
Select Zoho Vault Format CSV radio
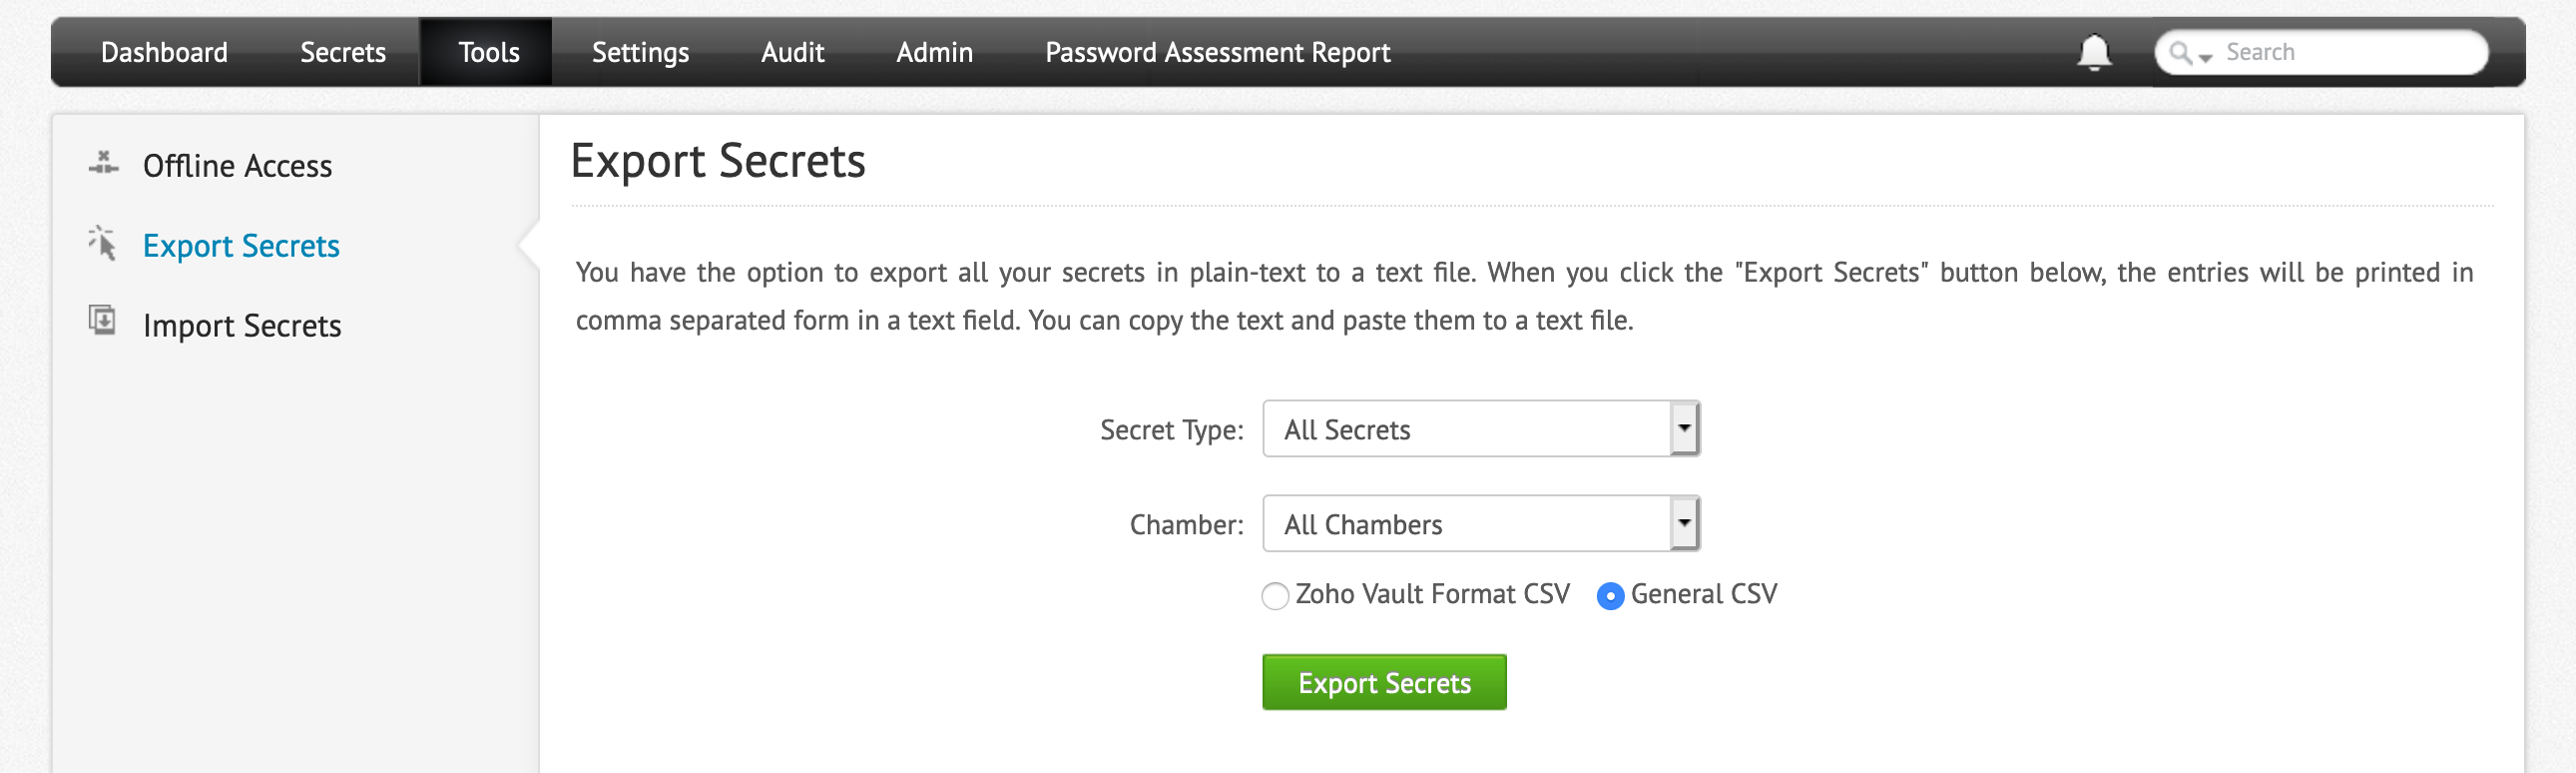1275,596
